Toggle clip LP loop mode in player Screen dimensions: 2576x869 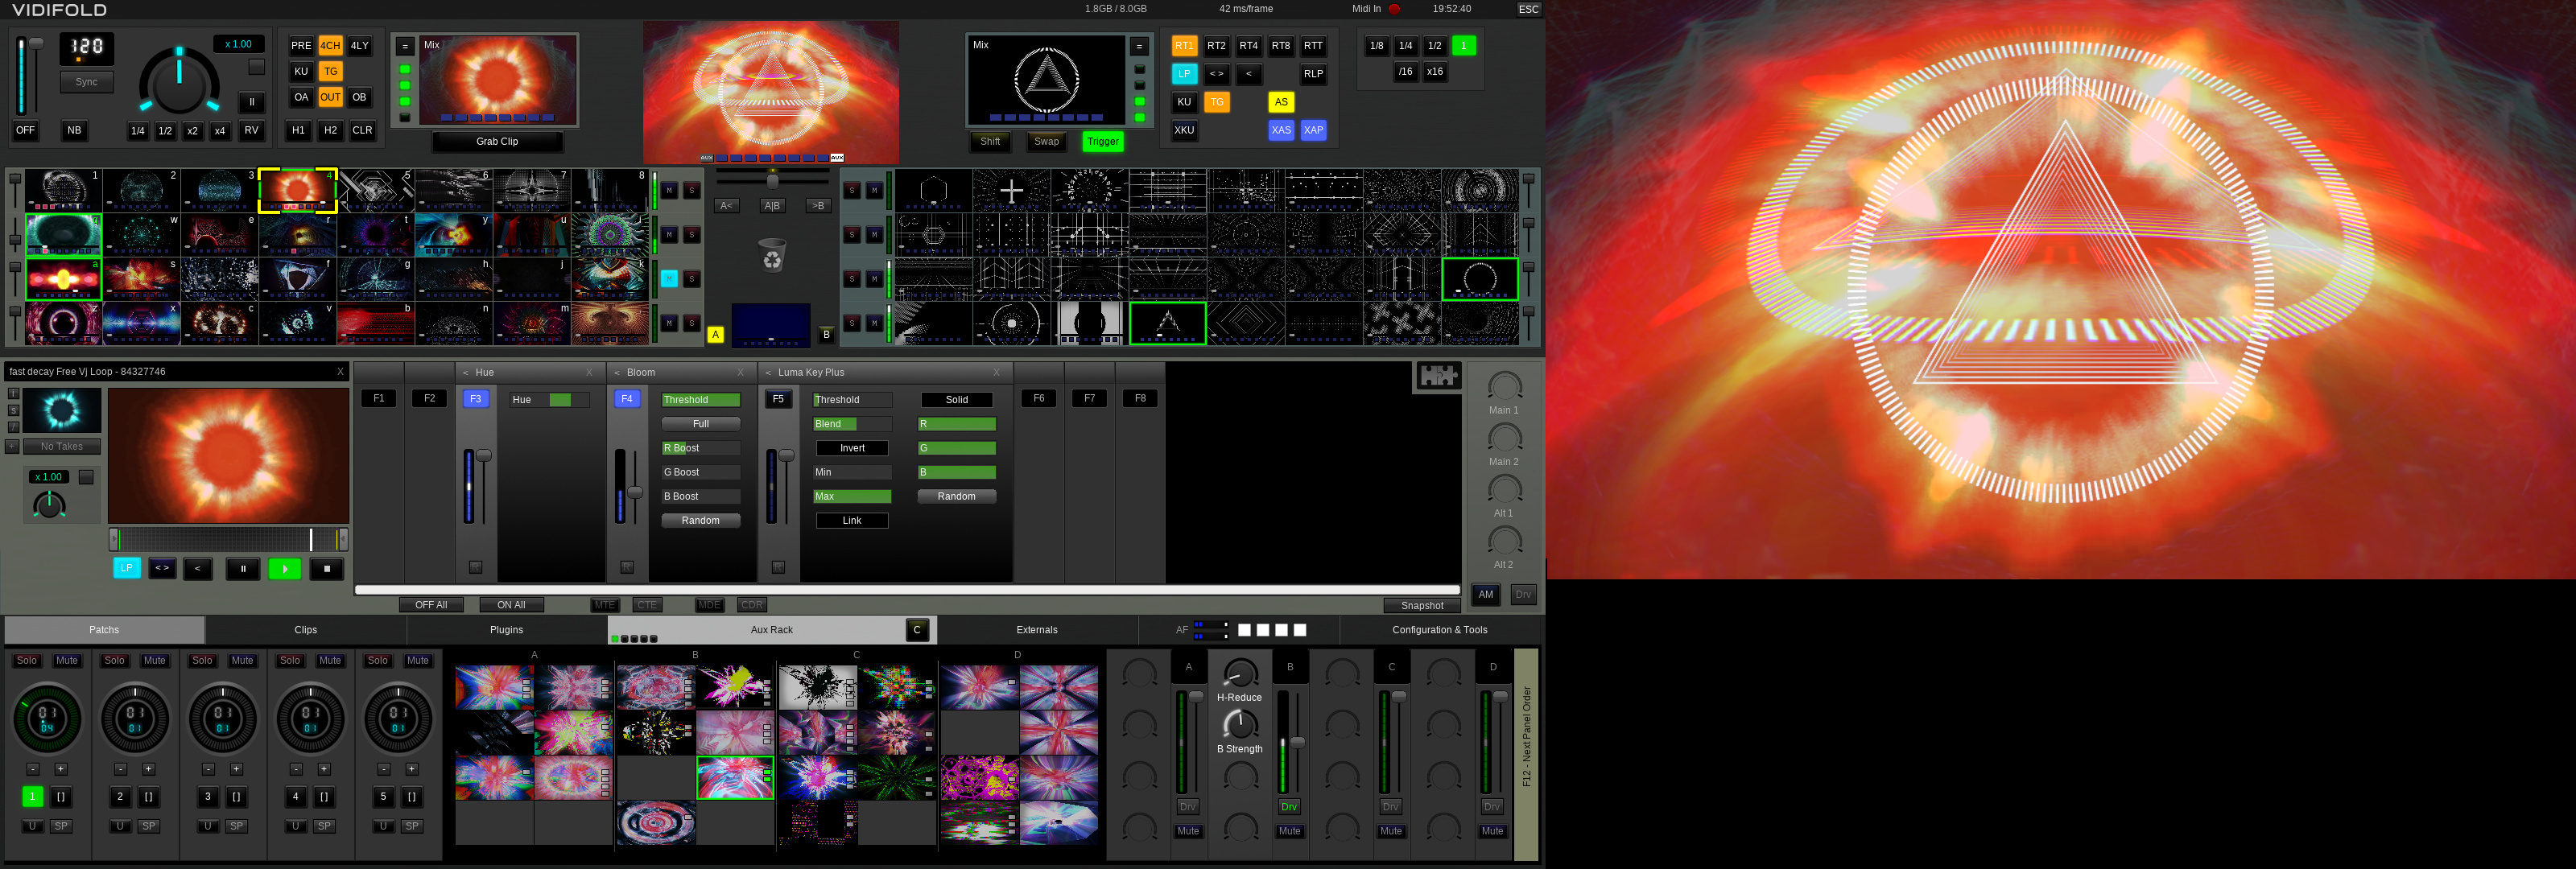tap(127, 568)
